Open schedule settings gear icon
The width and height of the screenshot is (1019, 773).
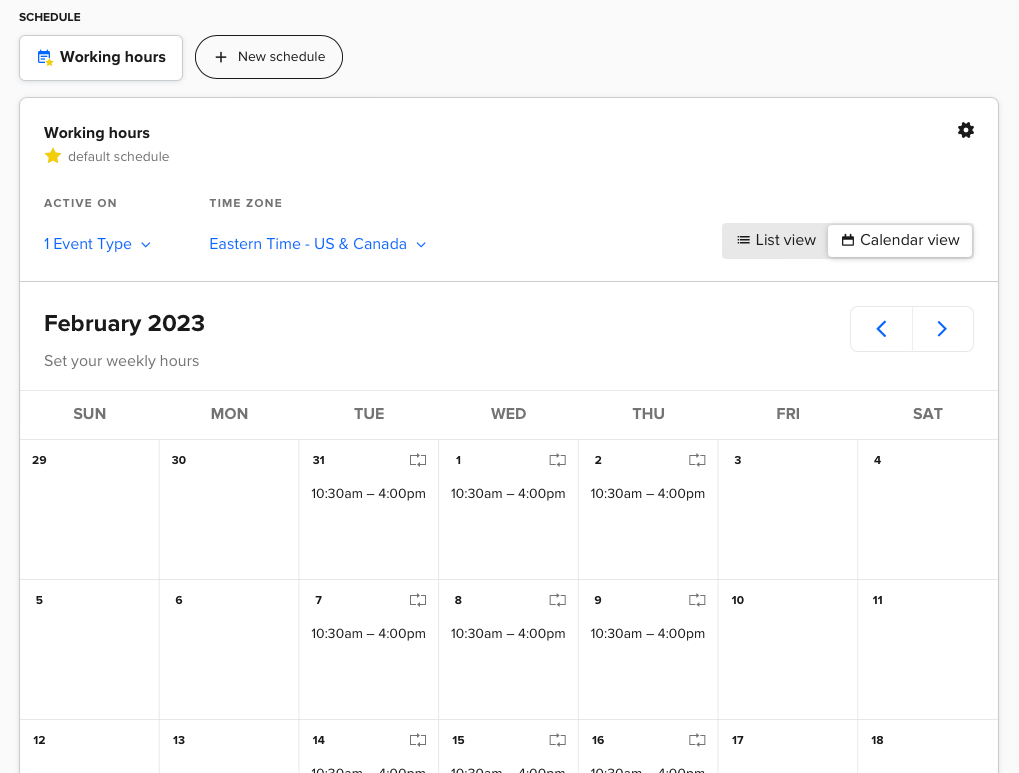tap(966, 130)
